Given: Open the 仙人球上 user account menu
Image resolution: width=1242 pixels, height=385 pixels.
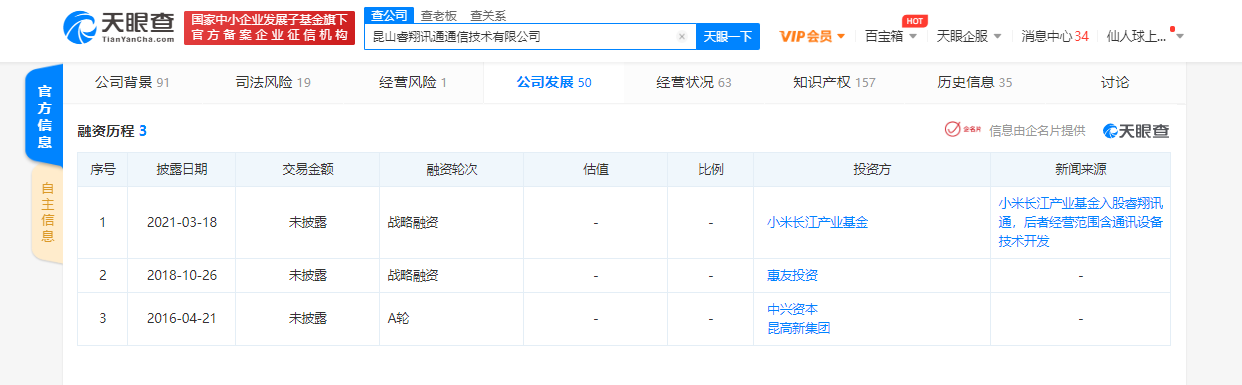Looking at the screenshot, I should [x=1145, y=36].
